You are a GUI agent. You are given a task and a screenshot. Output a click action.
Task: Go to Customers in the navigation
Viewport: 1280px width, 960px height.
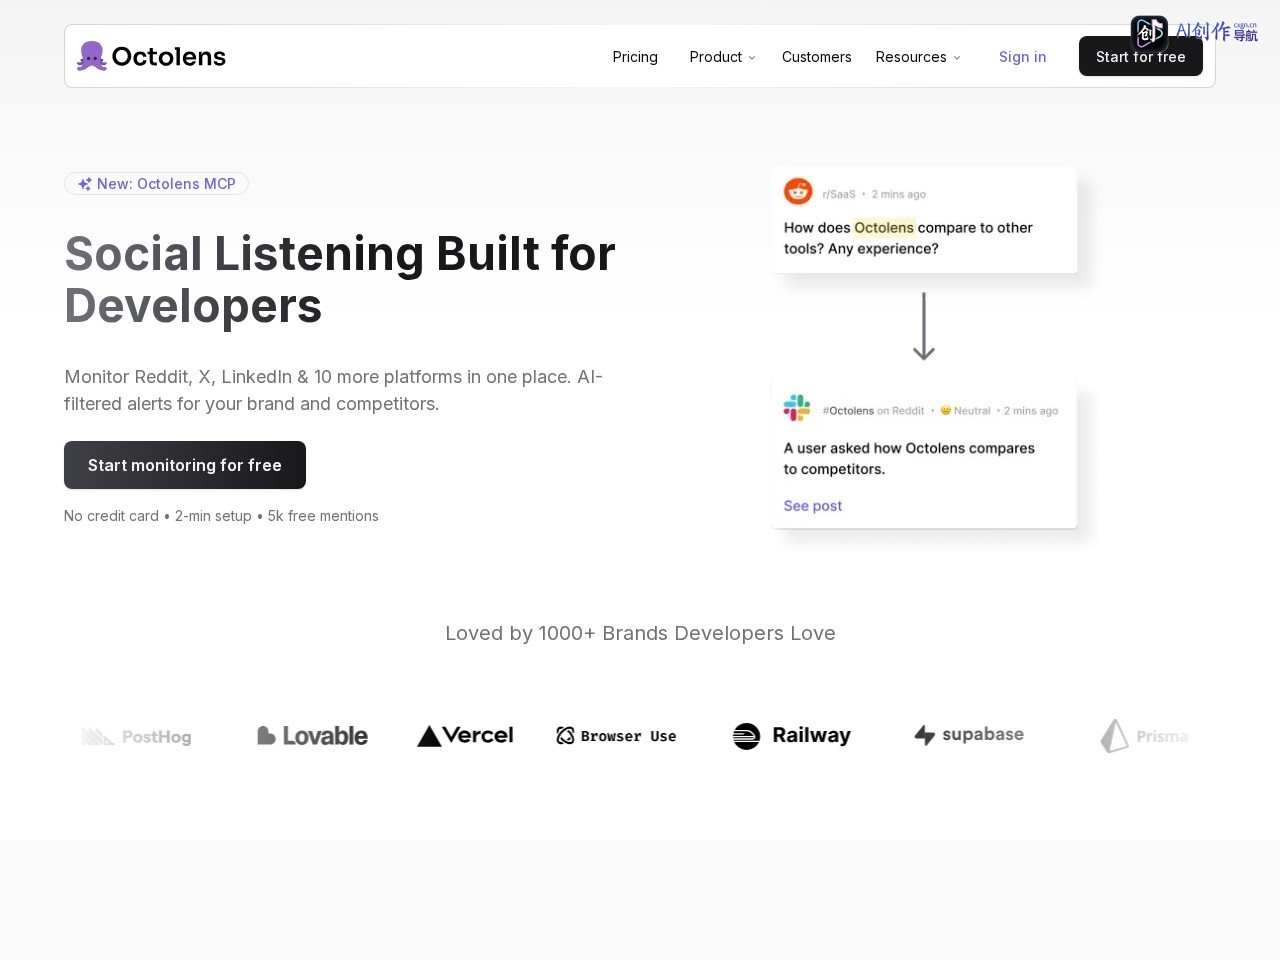[x=817, y=57]
